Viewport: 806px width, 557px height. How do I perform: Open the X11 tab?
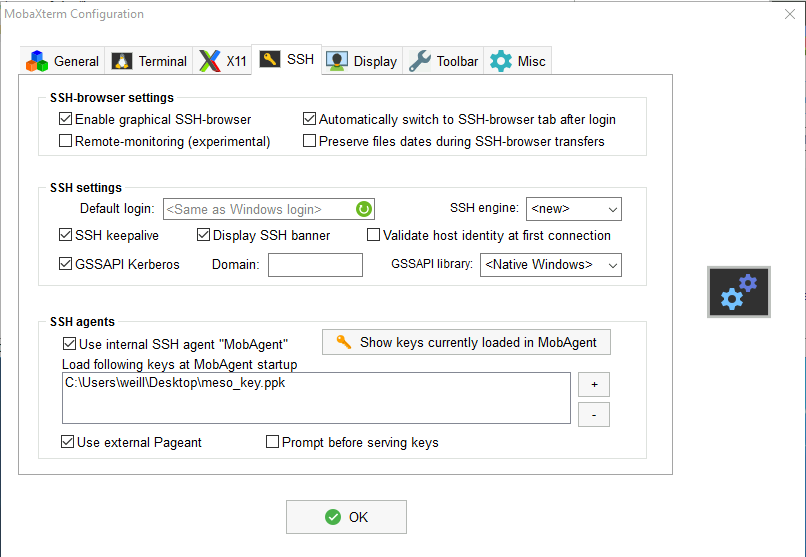pos(222,61)
